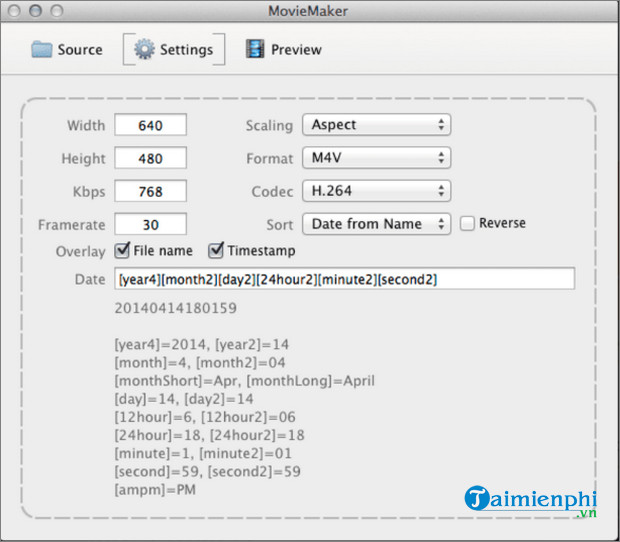620x542 pixels.
Task: Click the Preview filmstrip icon
Action: click(x=255, y=49)
